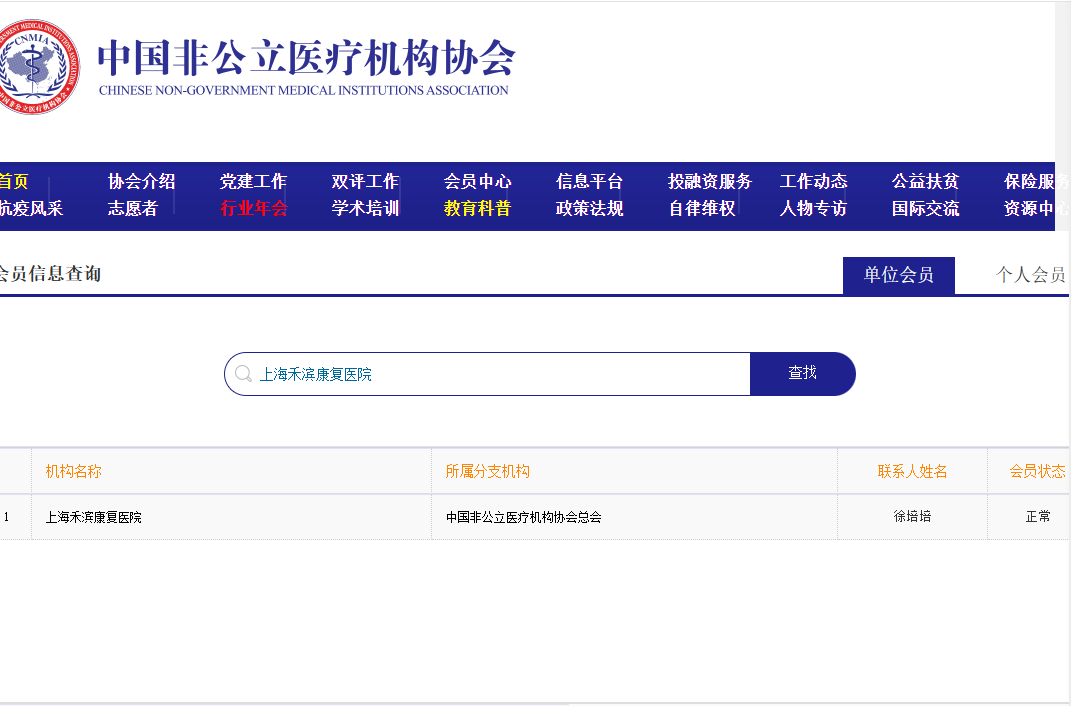Image resolution: width=1071 pixels, height=706 pixels.
Task: Click the 会员状态 column header
Action: (1037, 471)
